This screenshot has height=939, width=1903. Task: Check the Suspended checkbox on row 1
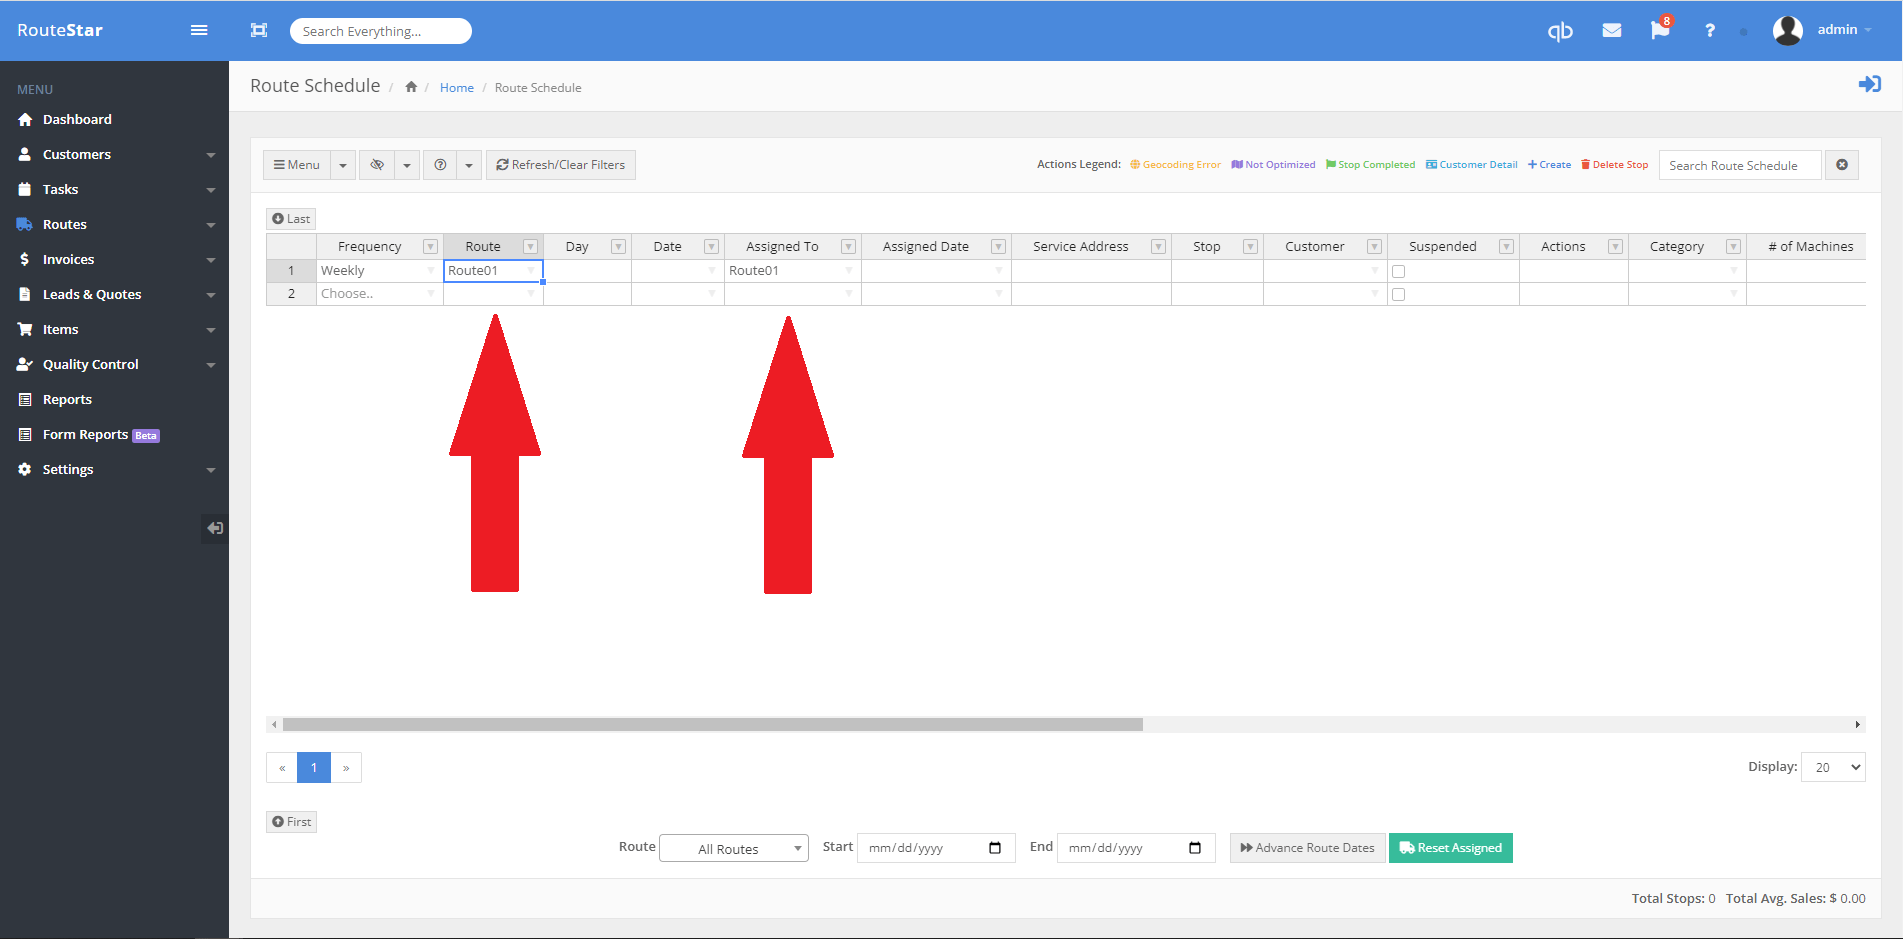[1398, 270]
